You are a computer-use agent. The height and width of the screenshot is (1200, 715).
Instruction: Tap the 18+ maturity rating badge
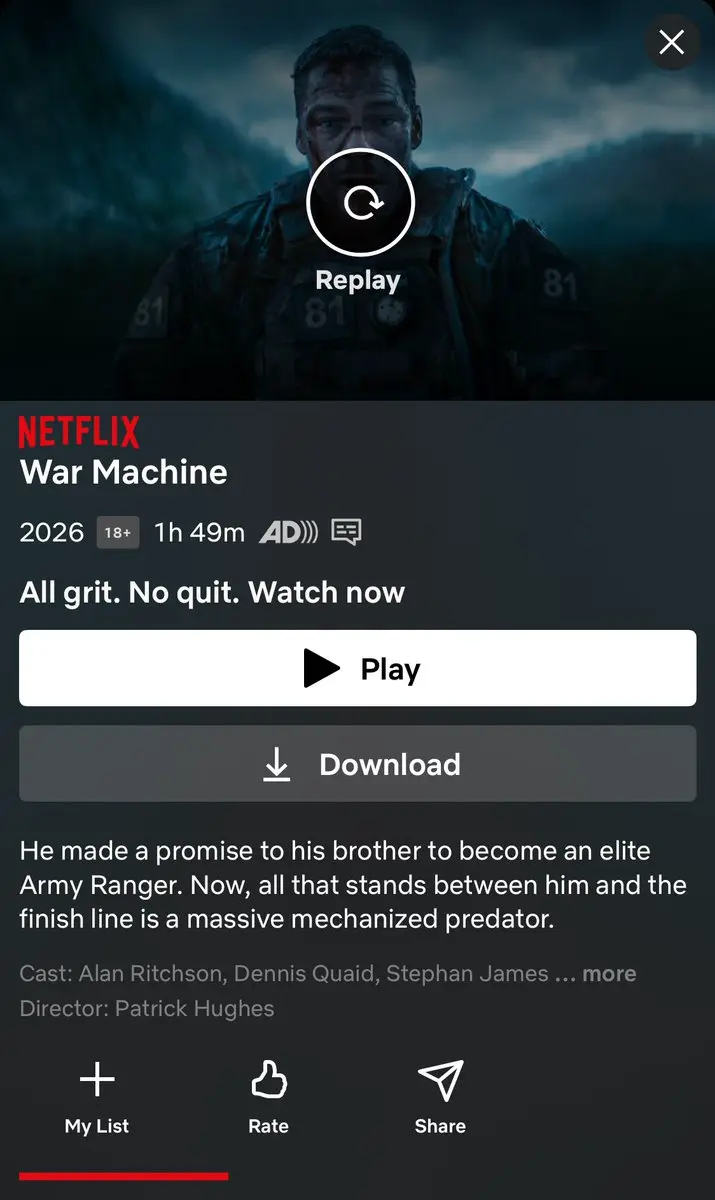click(x=118, y=533)
